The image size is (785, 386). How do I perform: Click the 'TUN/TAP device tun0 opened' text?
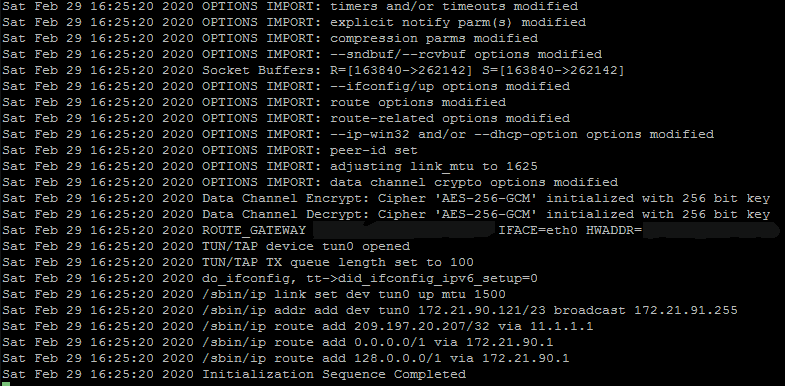click(306, 246)
